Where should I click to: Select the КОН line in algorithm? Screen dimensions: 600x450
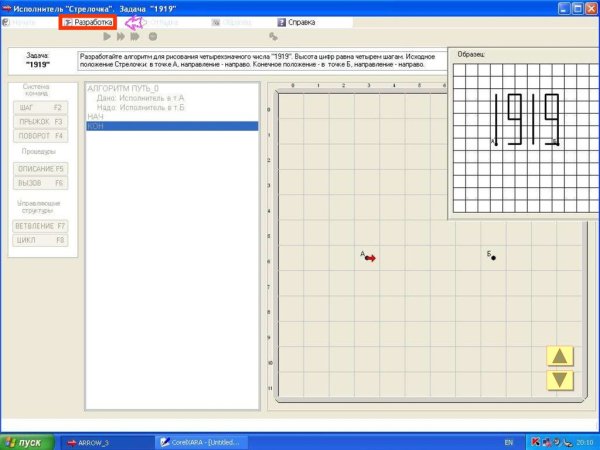(172, 126)
